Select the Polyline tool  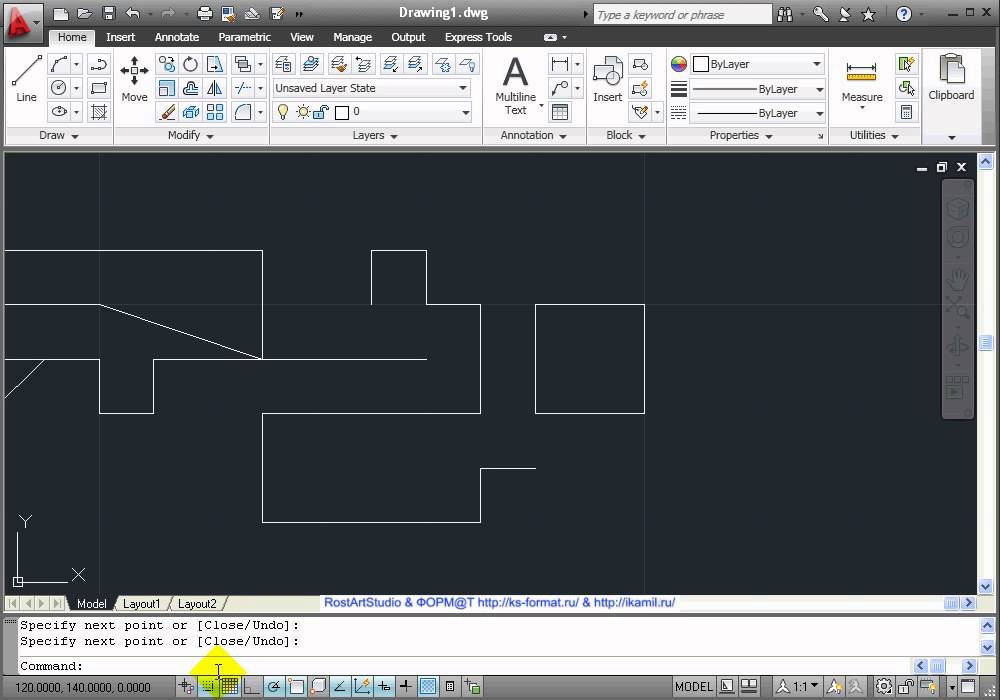(x=98, y=64)
